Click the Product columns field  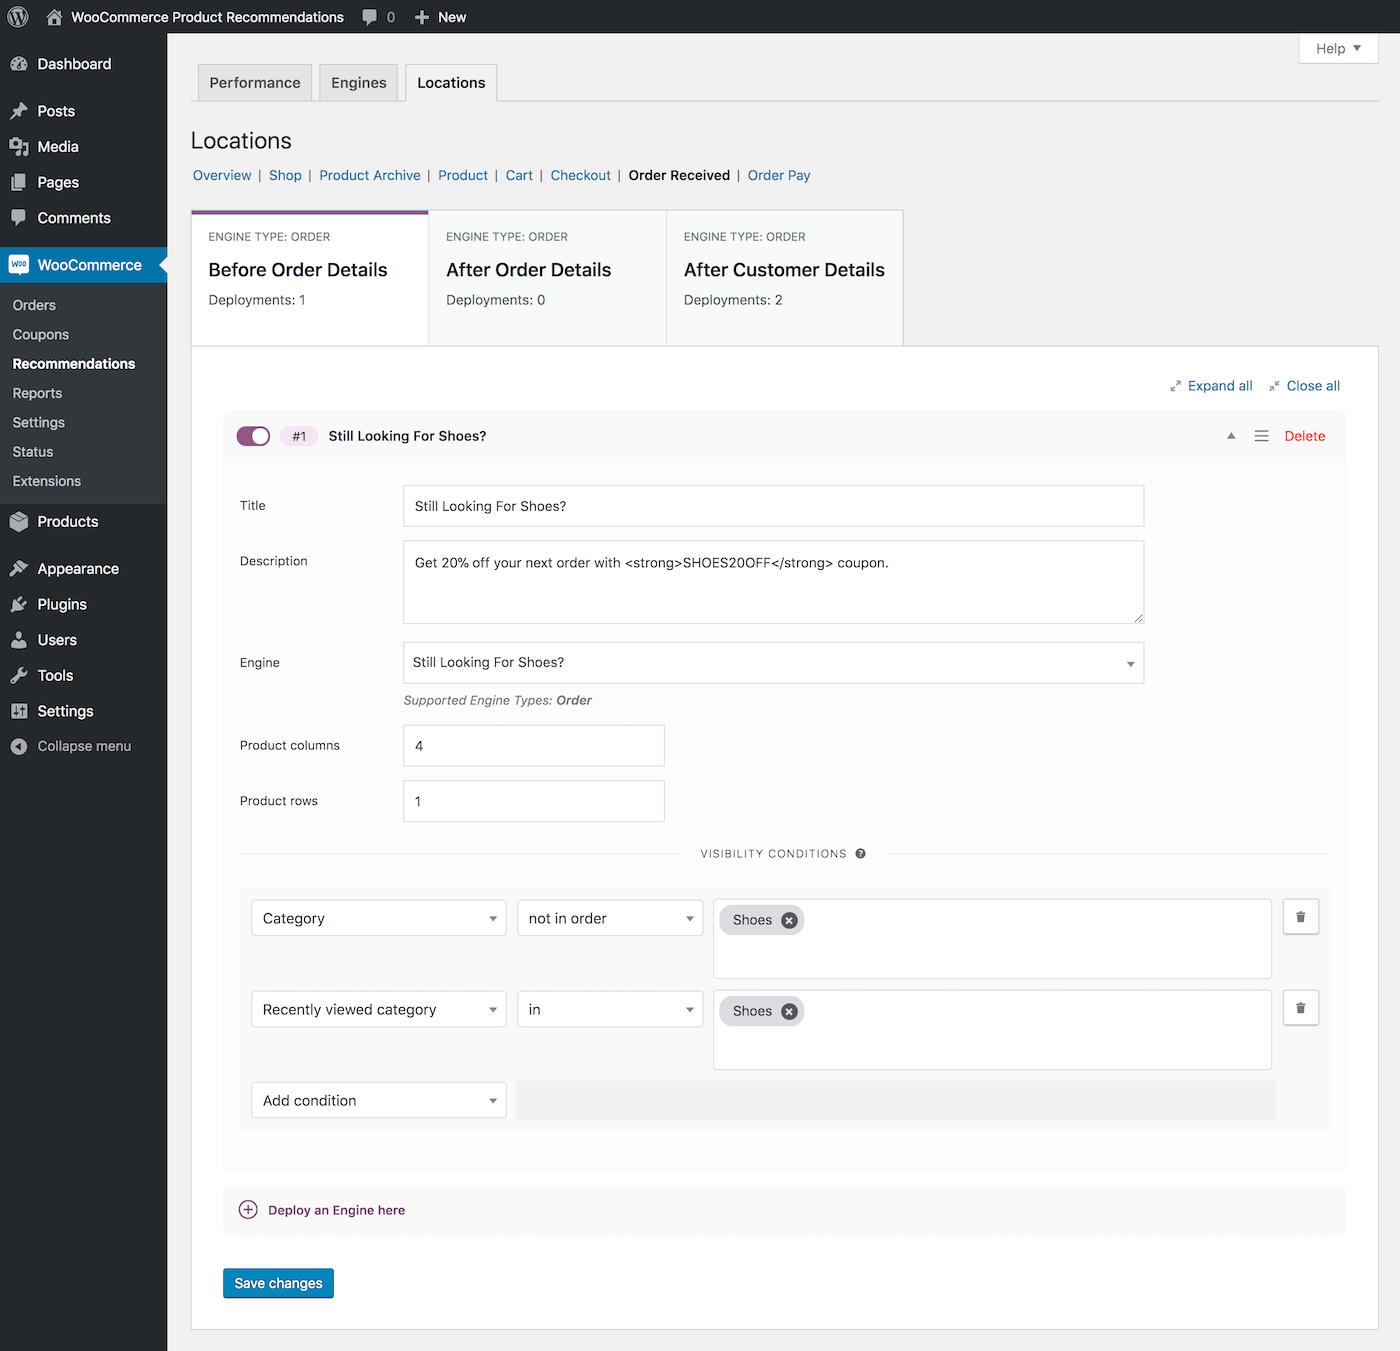(534, 746)
